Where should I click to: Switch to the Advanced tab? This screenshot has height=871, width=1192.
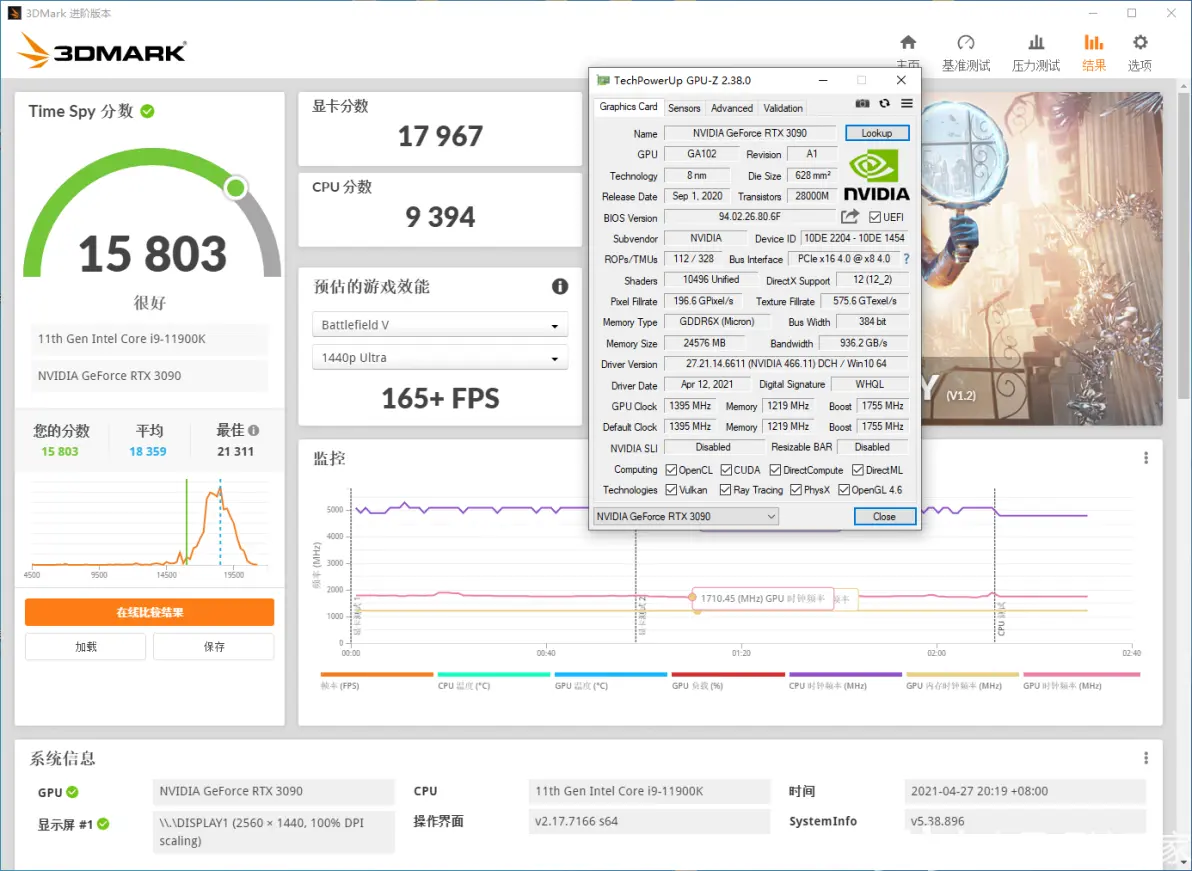731,109
